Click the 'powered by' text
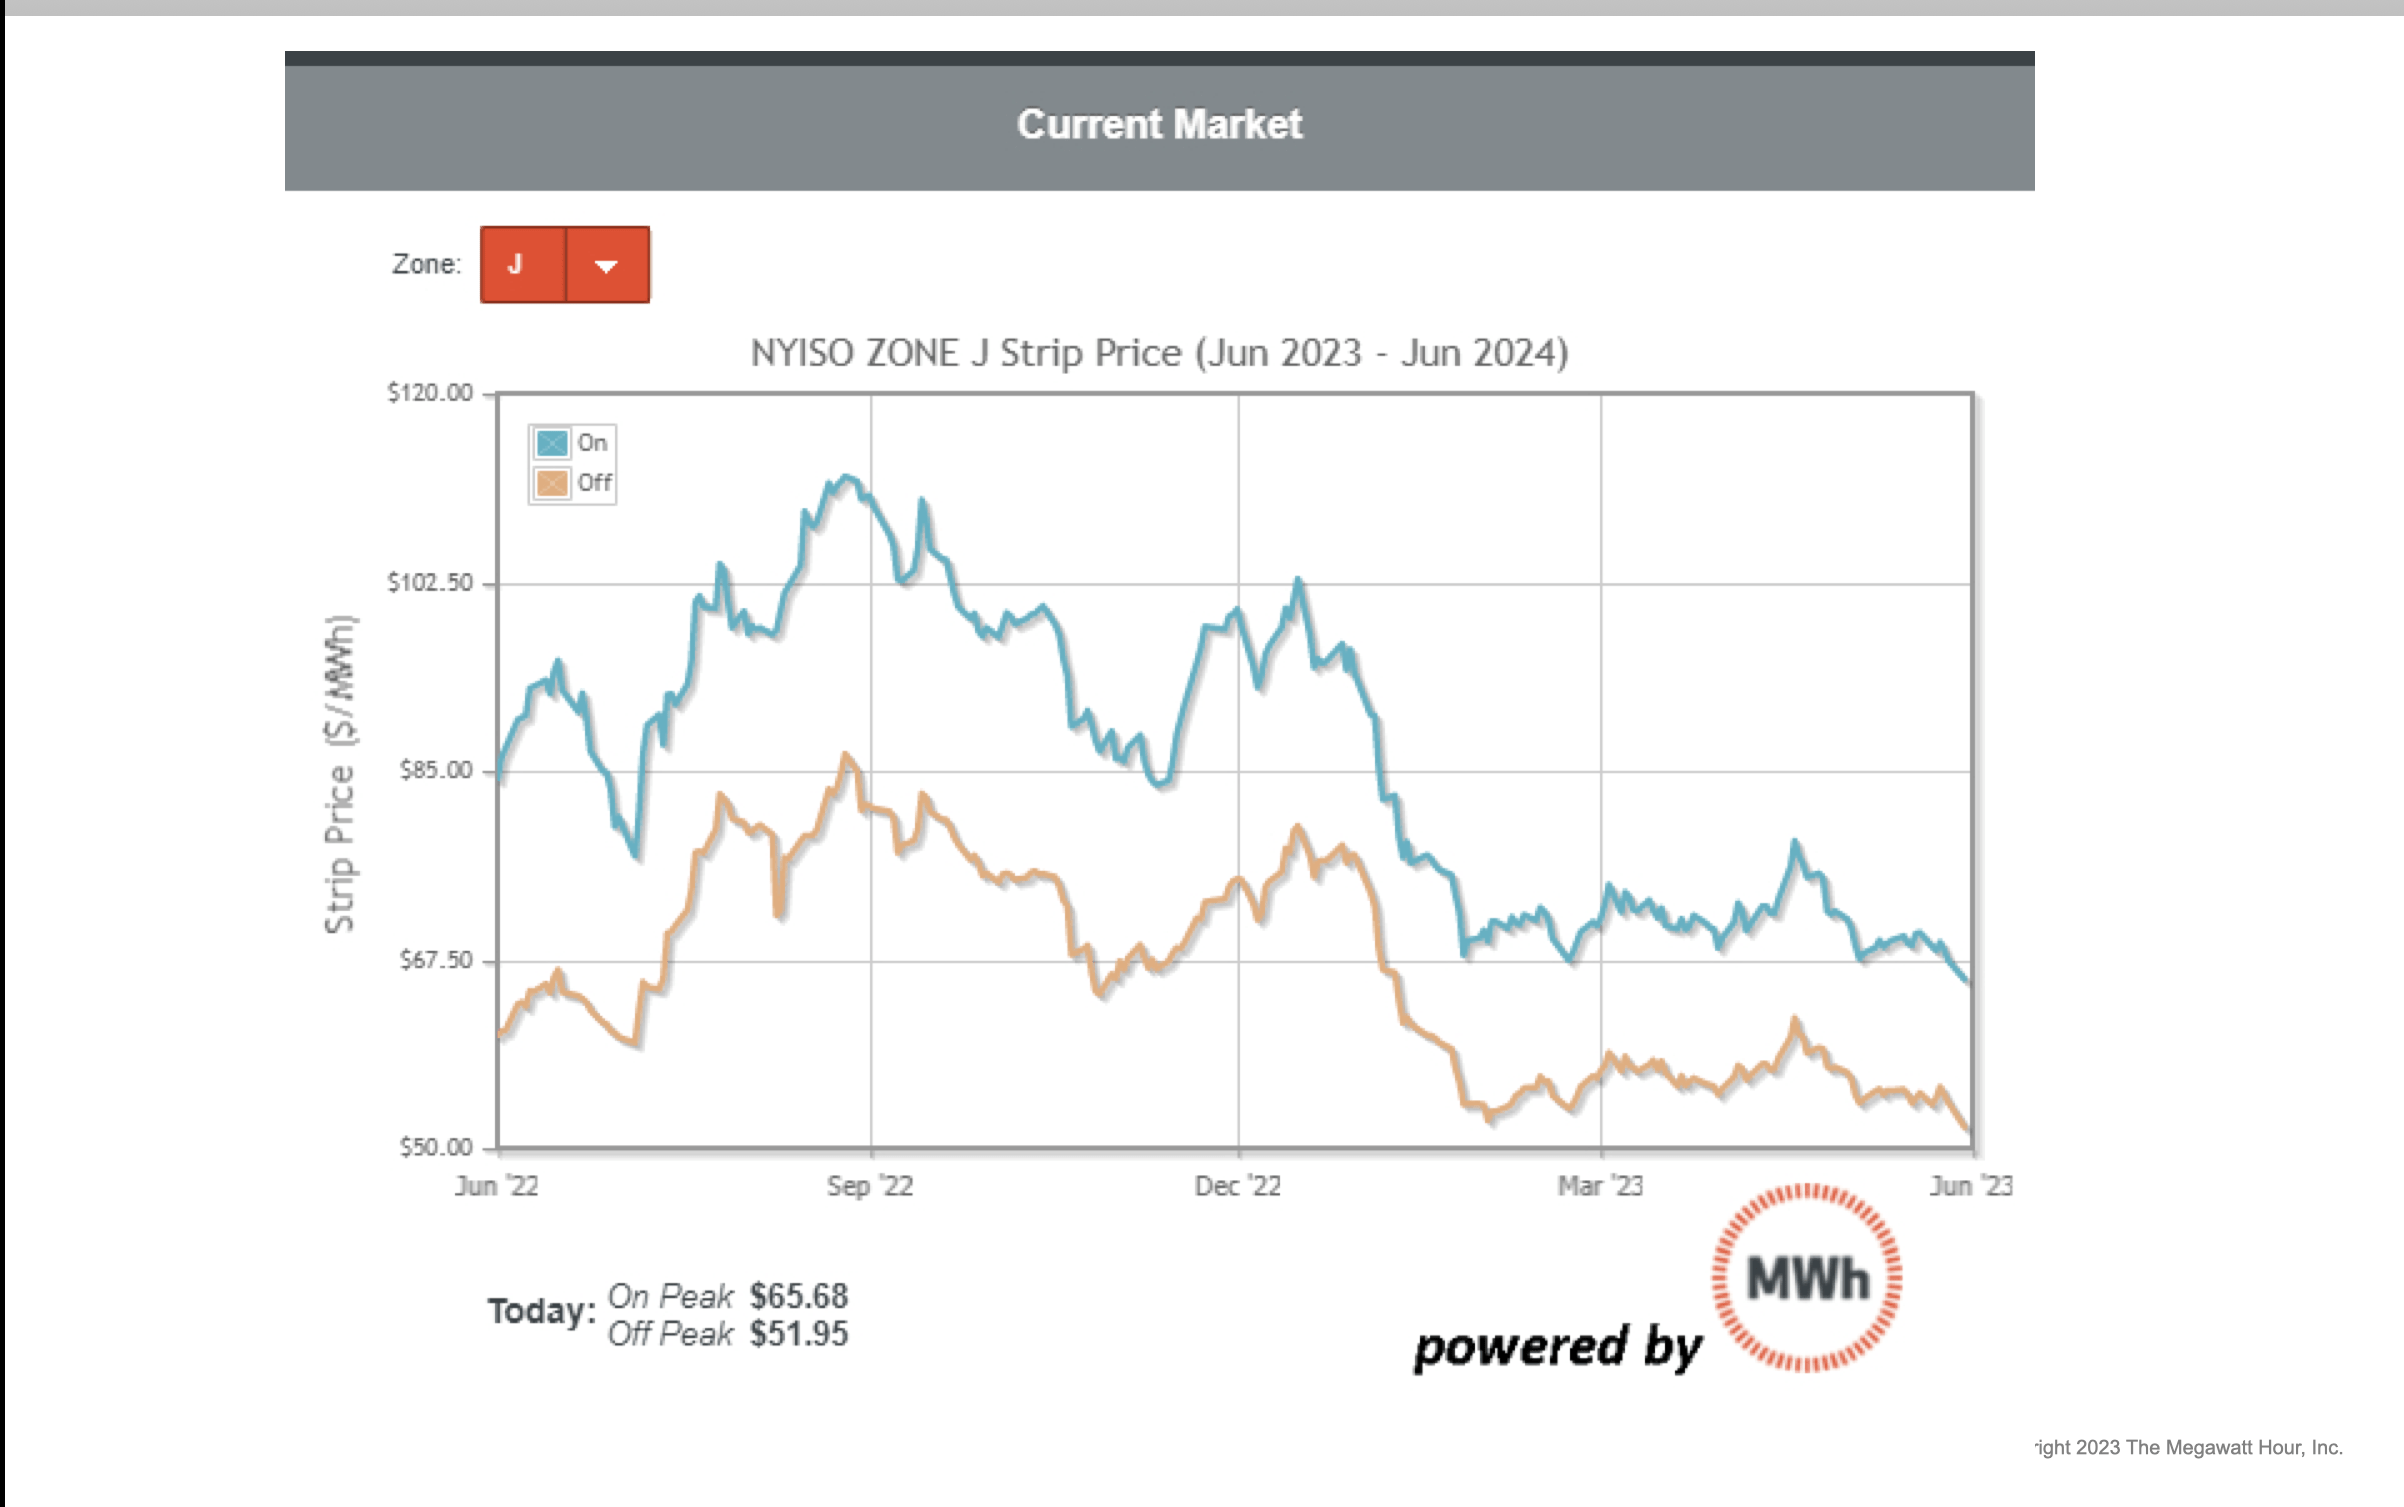Image resolution: width=2404 pixels, height=1507 pixels. click(x=1557, y=1346)
